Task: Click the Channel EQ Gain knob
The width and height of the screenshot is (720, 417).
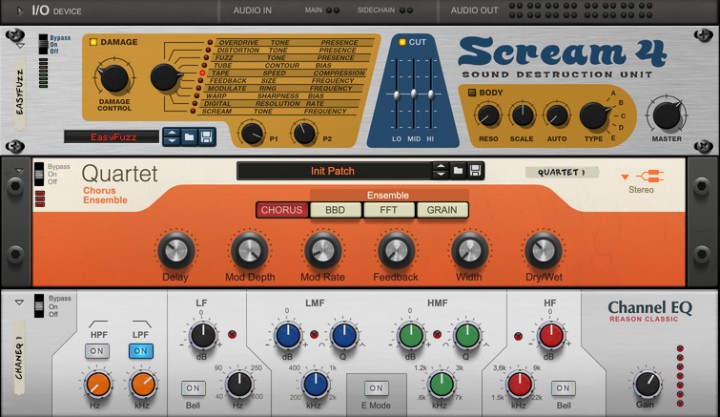Action: click(647, 384)
